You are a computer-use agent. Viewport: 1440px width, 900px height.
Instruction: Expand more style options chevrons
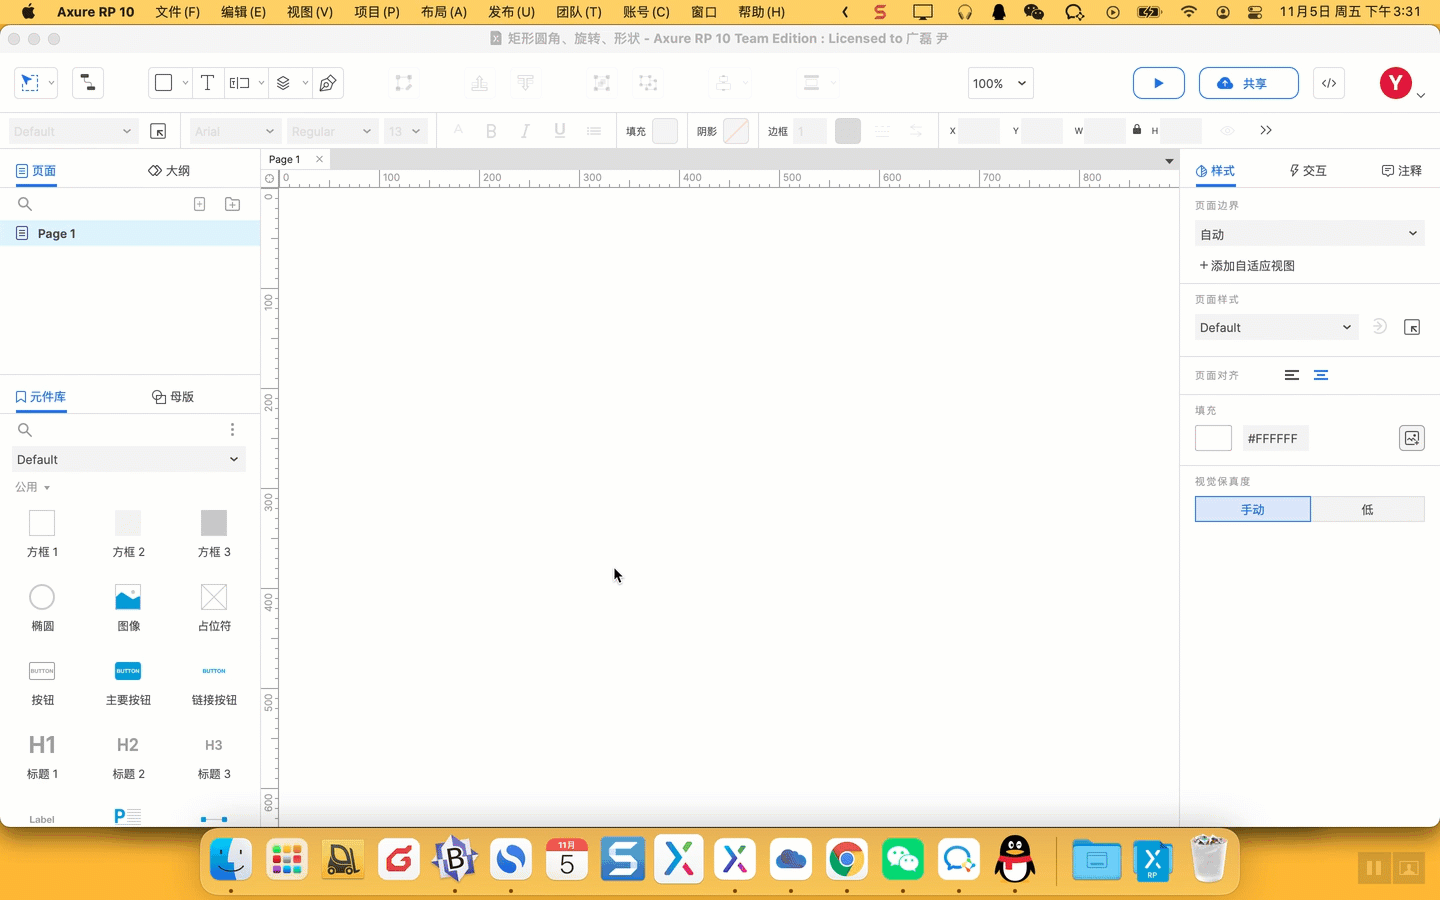click(1266, 130)
